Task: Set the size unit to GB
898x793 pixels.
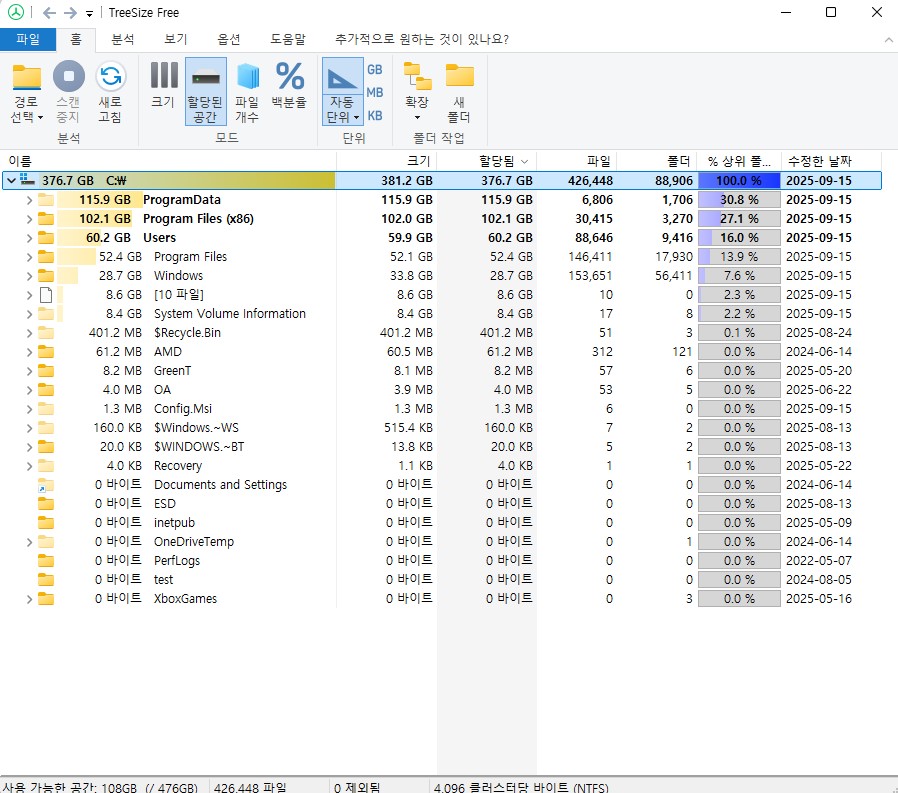Action: (x=375, y=69)
